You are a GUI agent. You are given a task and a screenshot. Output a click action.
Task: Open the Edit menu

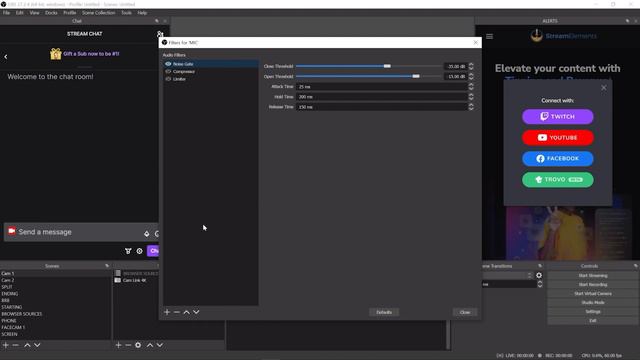[x=20, y=13]
